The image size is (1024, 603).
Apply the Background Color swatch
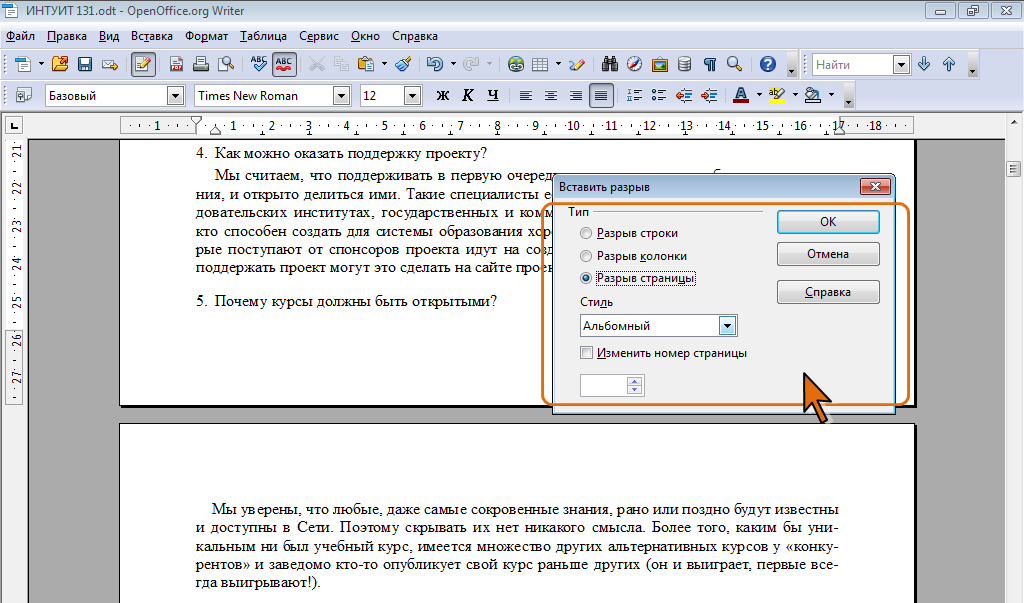pyautogui.click(x=813, y=95)
